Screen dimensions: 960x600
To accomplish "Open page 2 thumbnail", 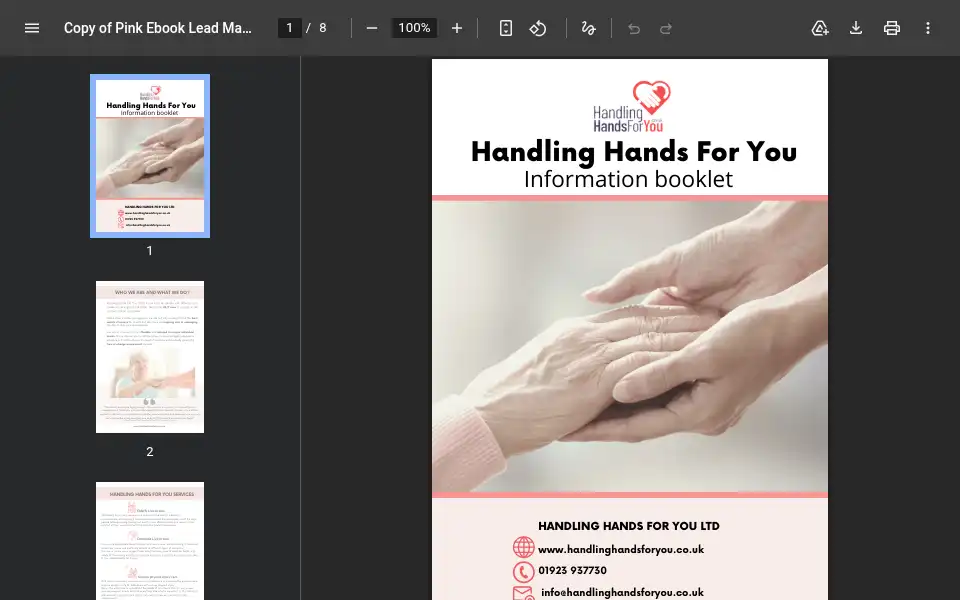I will pyautogui.click(x=150, y=357).
